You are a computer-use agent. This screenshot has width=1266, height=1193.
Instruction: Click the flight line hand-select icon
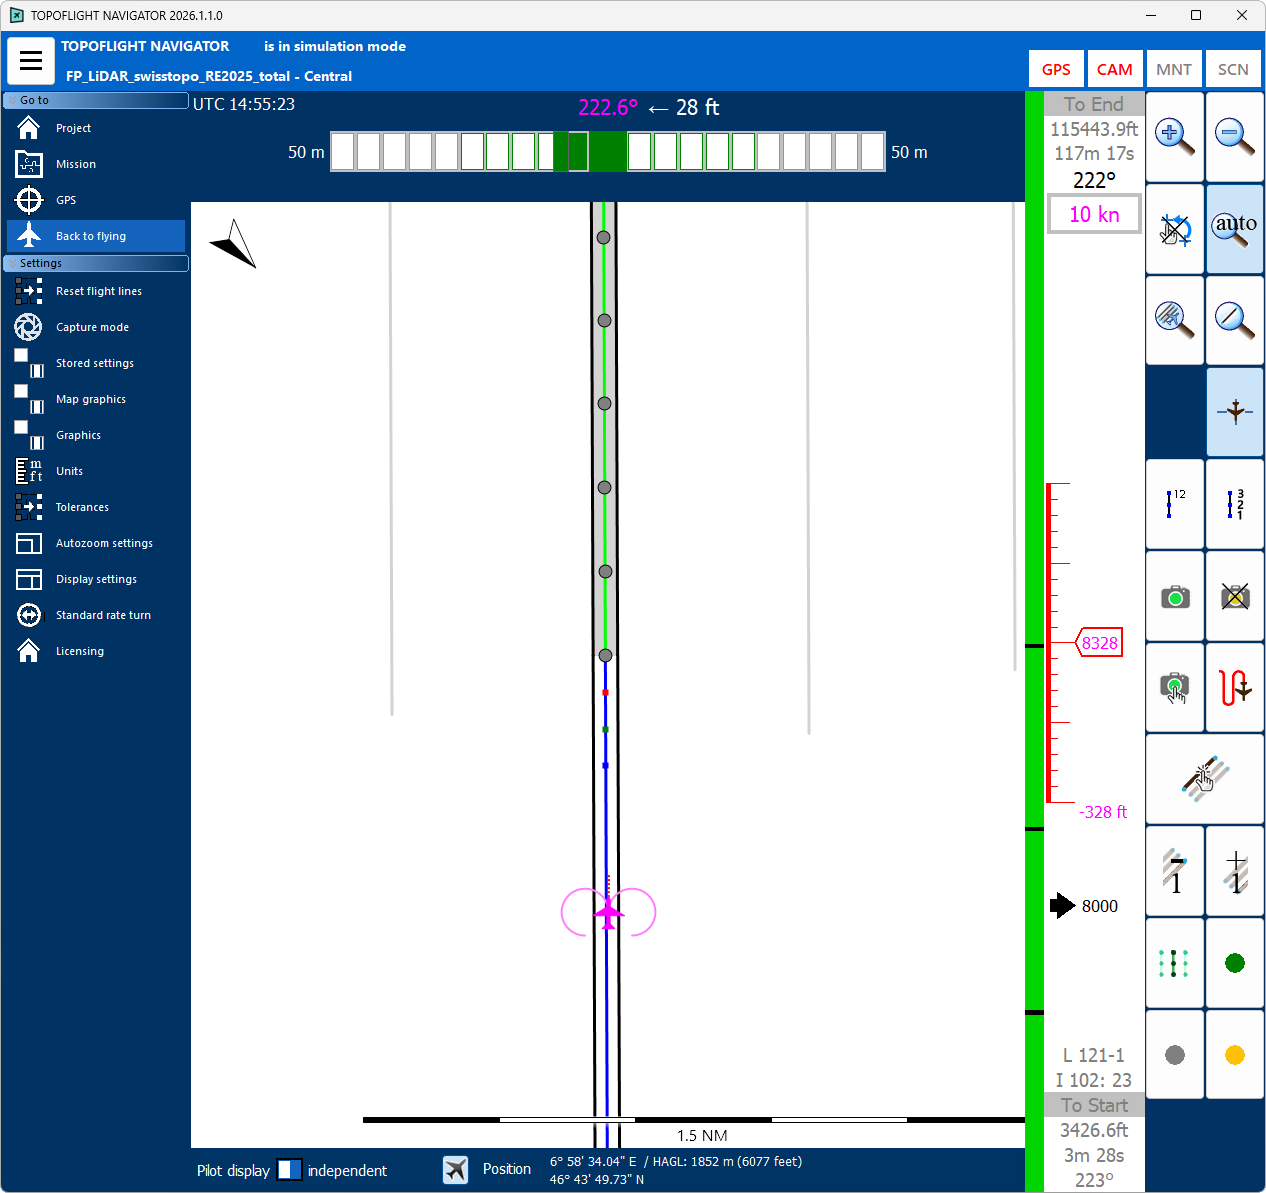(x=1205, y=779)
